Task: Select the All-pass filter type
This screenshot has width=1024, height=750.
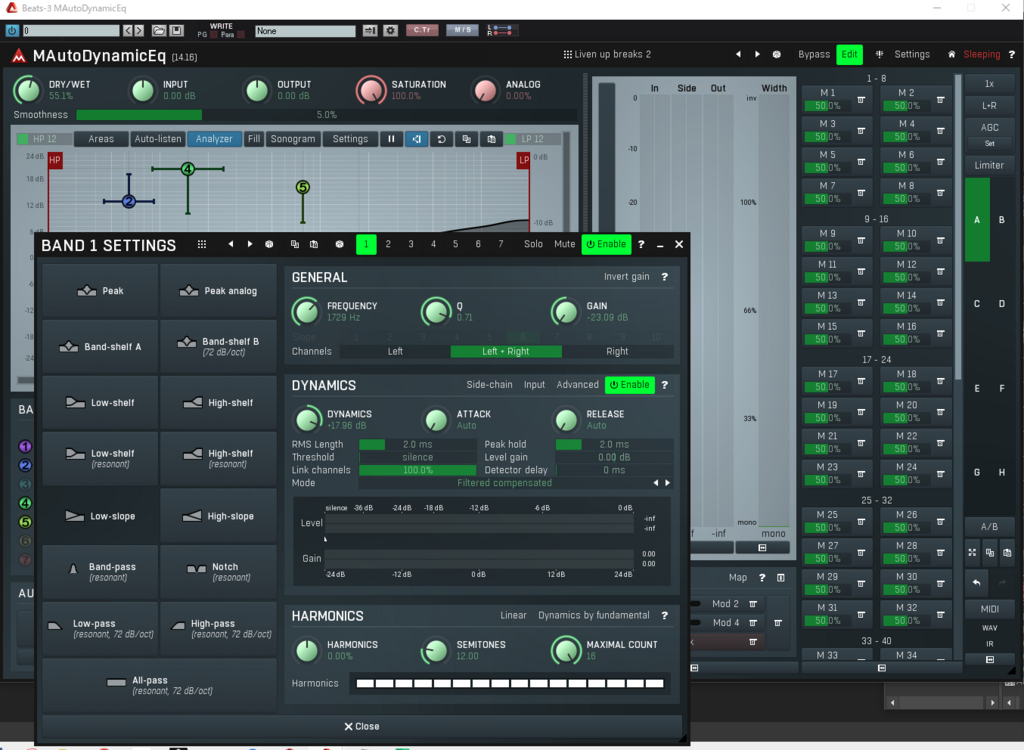Action: pos(159,685)
